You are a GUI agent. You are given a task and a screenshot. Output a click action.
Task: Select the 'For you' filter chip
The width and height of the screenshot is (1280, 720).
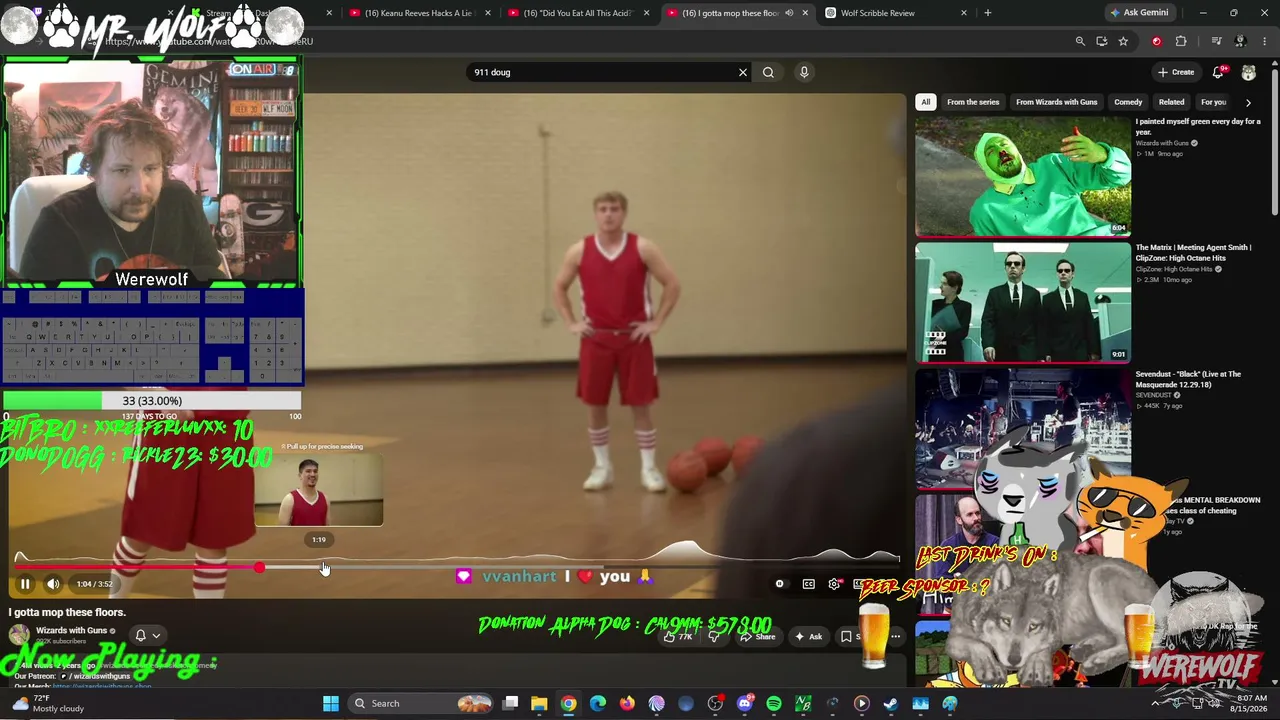point(1213,102)
